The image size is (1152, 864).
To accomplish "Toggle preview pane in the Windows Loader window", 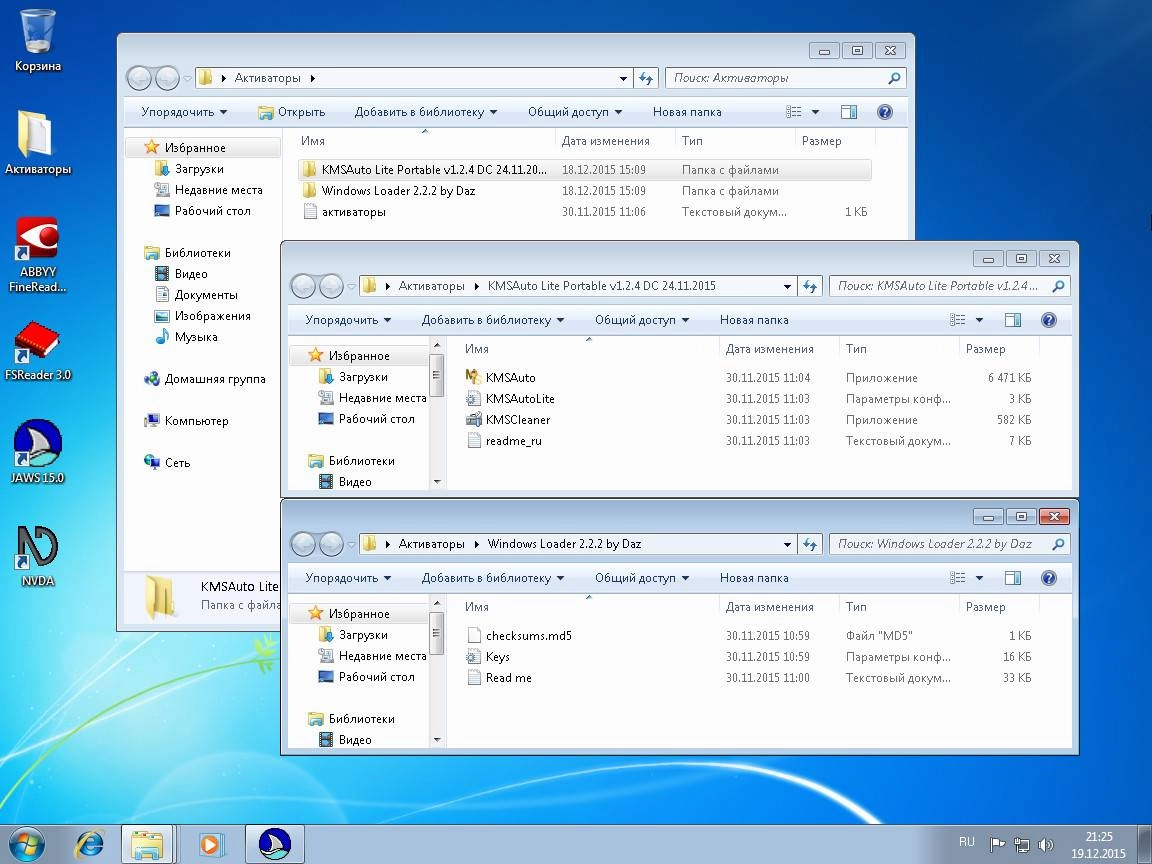I will (1012, 577).
